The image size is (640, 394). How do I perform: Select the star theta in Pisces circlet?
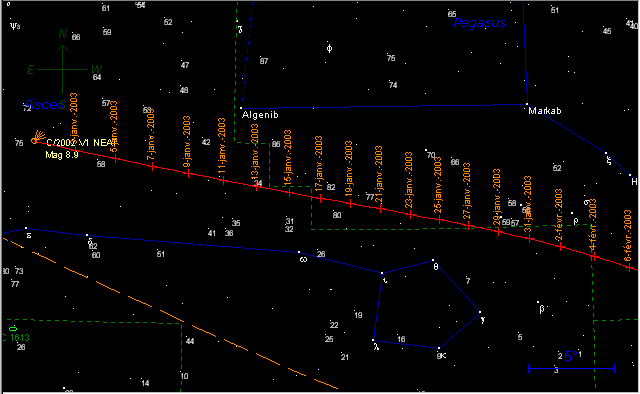click(433, 260)
